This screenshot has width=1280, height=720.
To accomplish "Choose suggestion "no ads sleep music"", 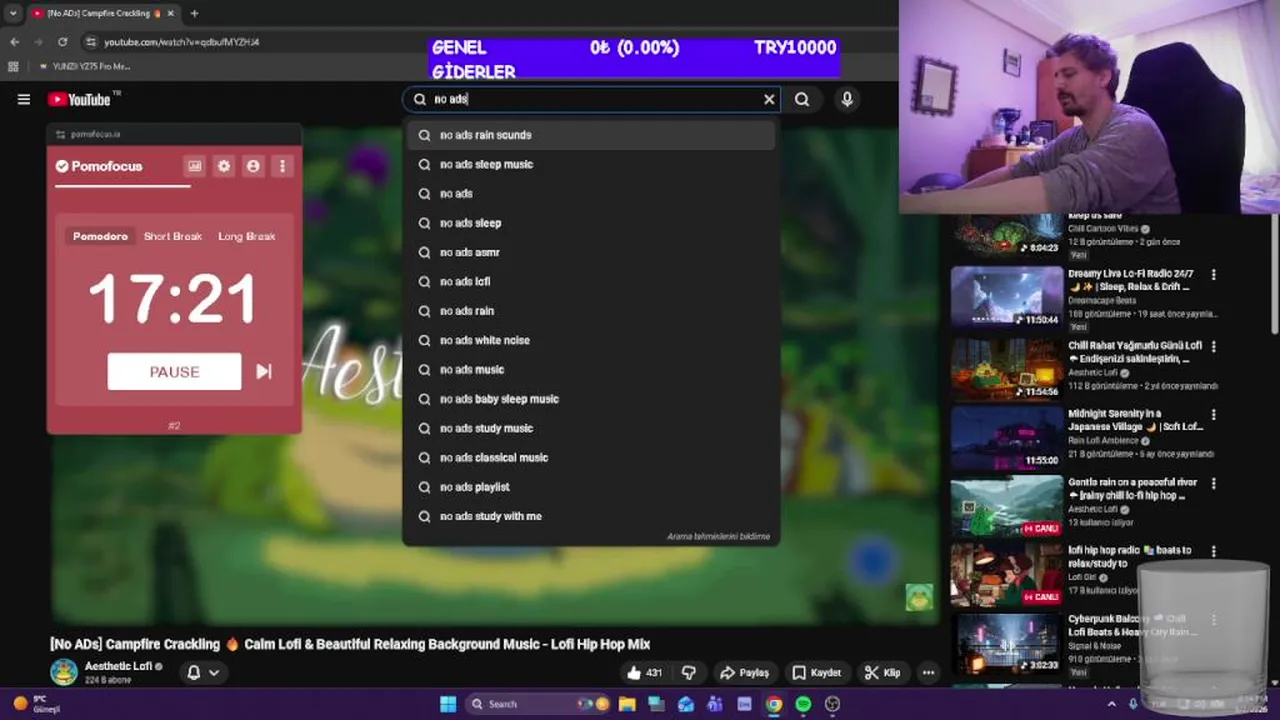I will (x=590, y=164).
